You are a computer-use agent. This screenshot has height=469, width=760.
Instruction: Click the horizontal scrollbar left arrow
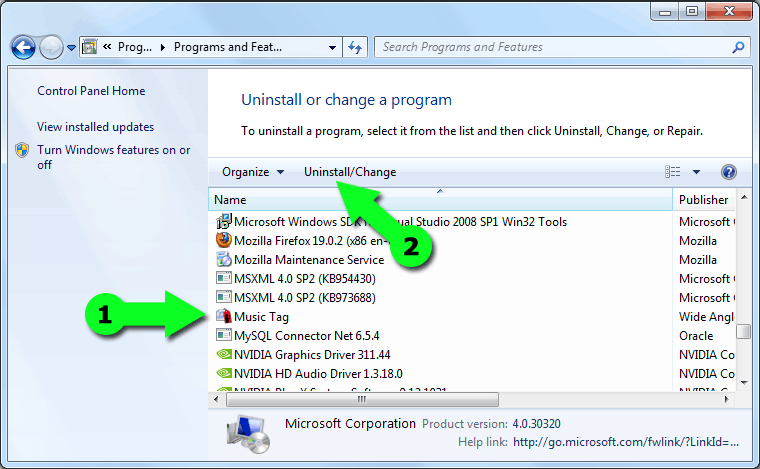pos(216,400)
